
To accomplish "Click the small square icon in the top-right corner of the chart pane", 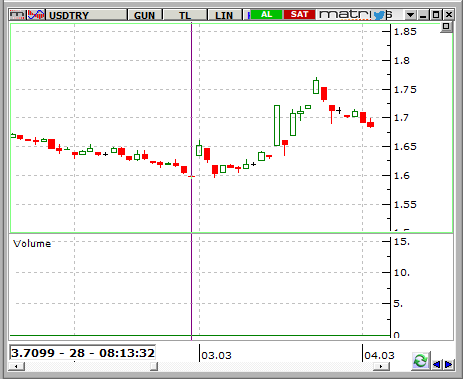I will click(x=446, y=27).
